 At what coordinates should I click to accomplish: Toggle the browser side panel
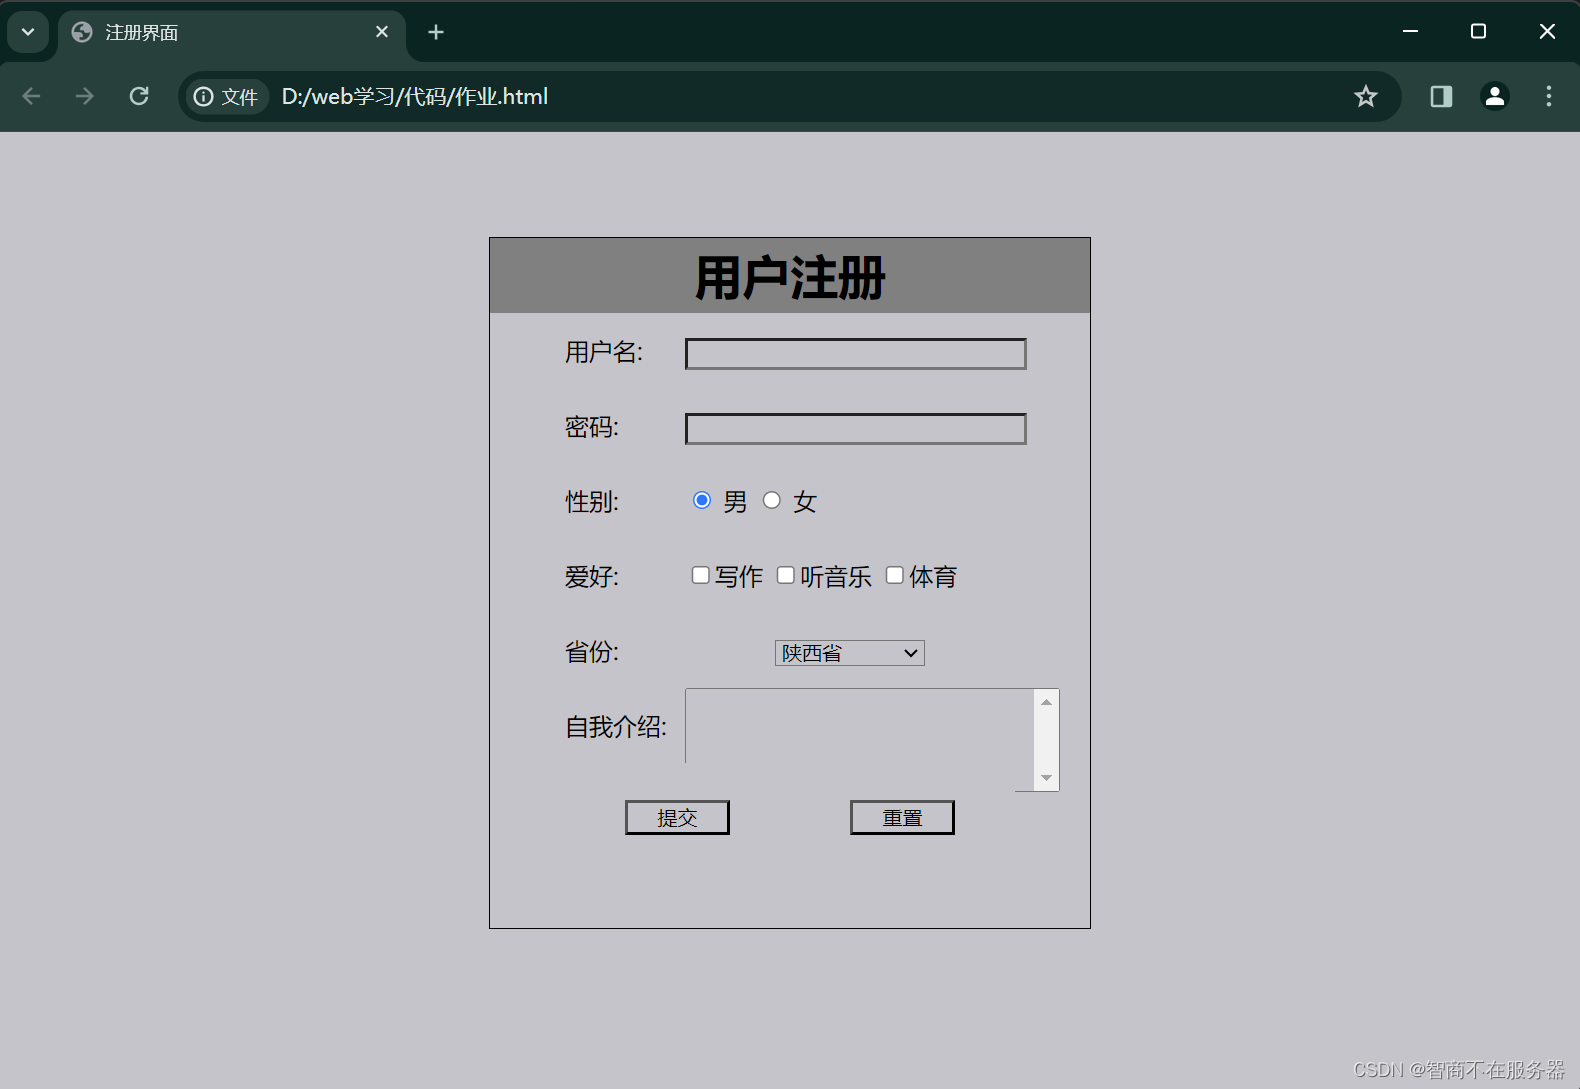coord(1441,96)
